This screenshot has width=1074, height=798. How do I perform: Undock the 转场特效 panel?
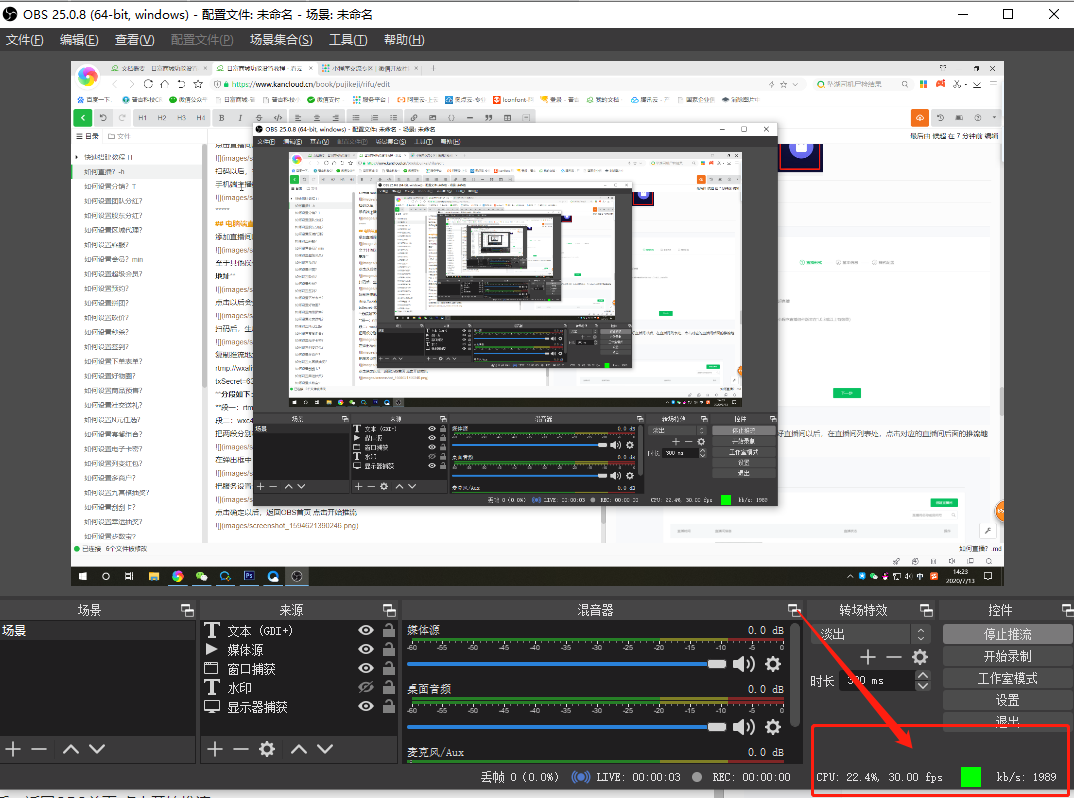pos(926,610)
